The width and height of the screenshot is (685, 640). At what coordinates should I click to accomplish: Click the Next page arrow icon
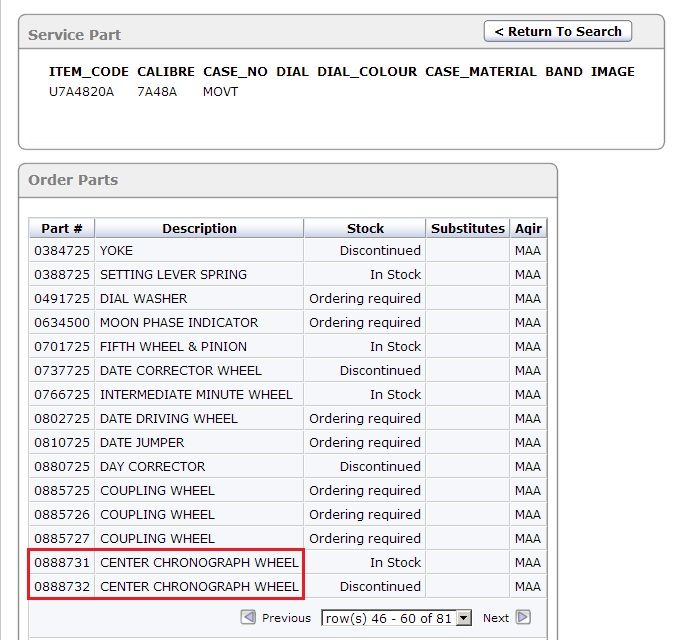(x=523, y=618)
